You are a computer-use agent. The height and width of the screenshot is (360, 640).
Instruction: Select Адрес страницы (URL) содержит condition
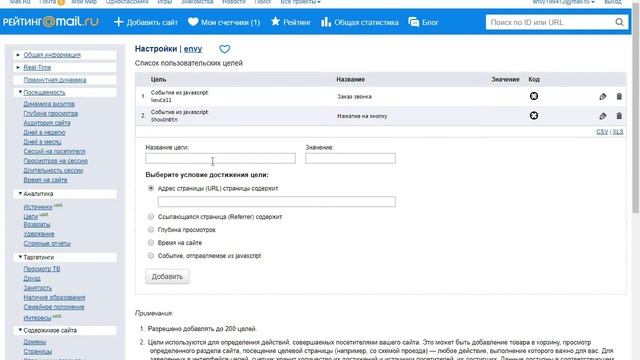coord(151,189)
